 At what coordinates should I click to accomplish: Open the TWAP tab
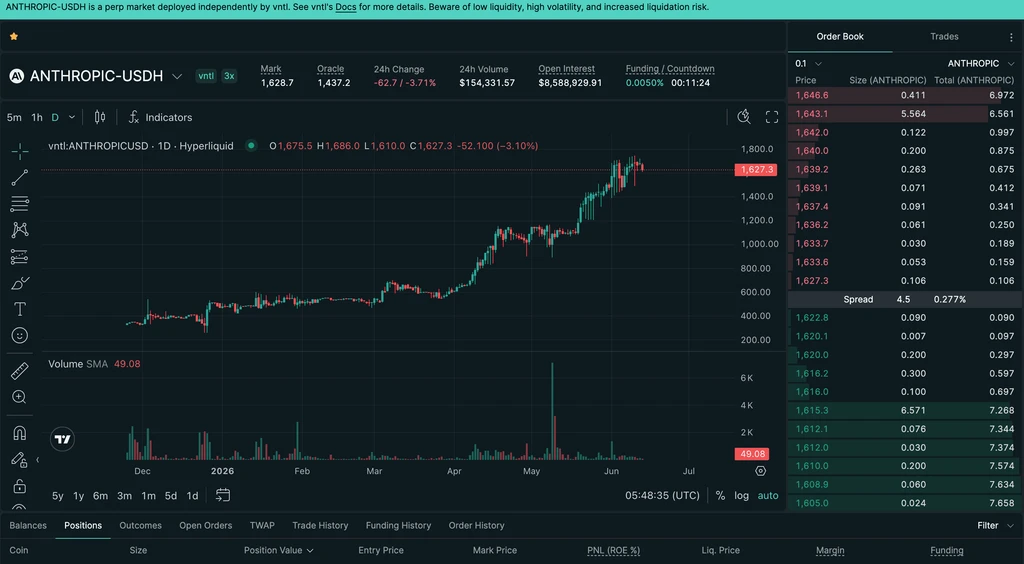pos(262,525)
